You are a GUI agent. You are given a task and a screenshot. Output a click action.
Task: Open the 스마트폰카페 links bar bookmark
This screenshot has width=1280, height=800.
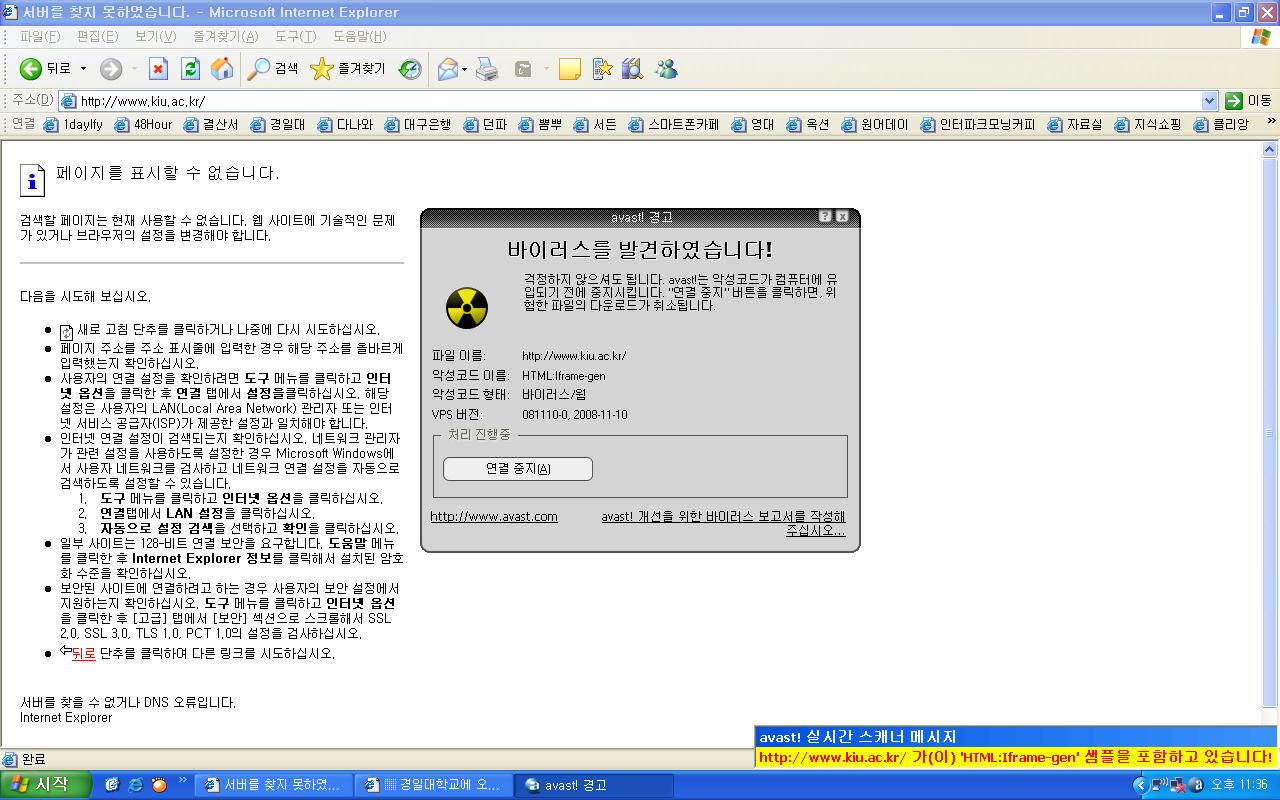674,125
